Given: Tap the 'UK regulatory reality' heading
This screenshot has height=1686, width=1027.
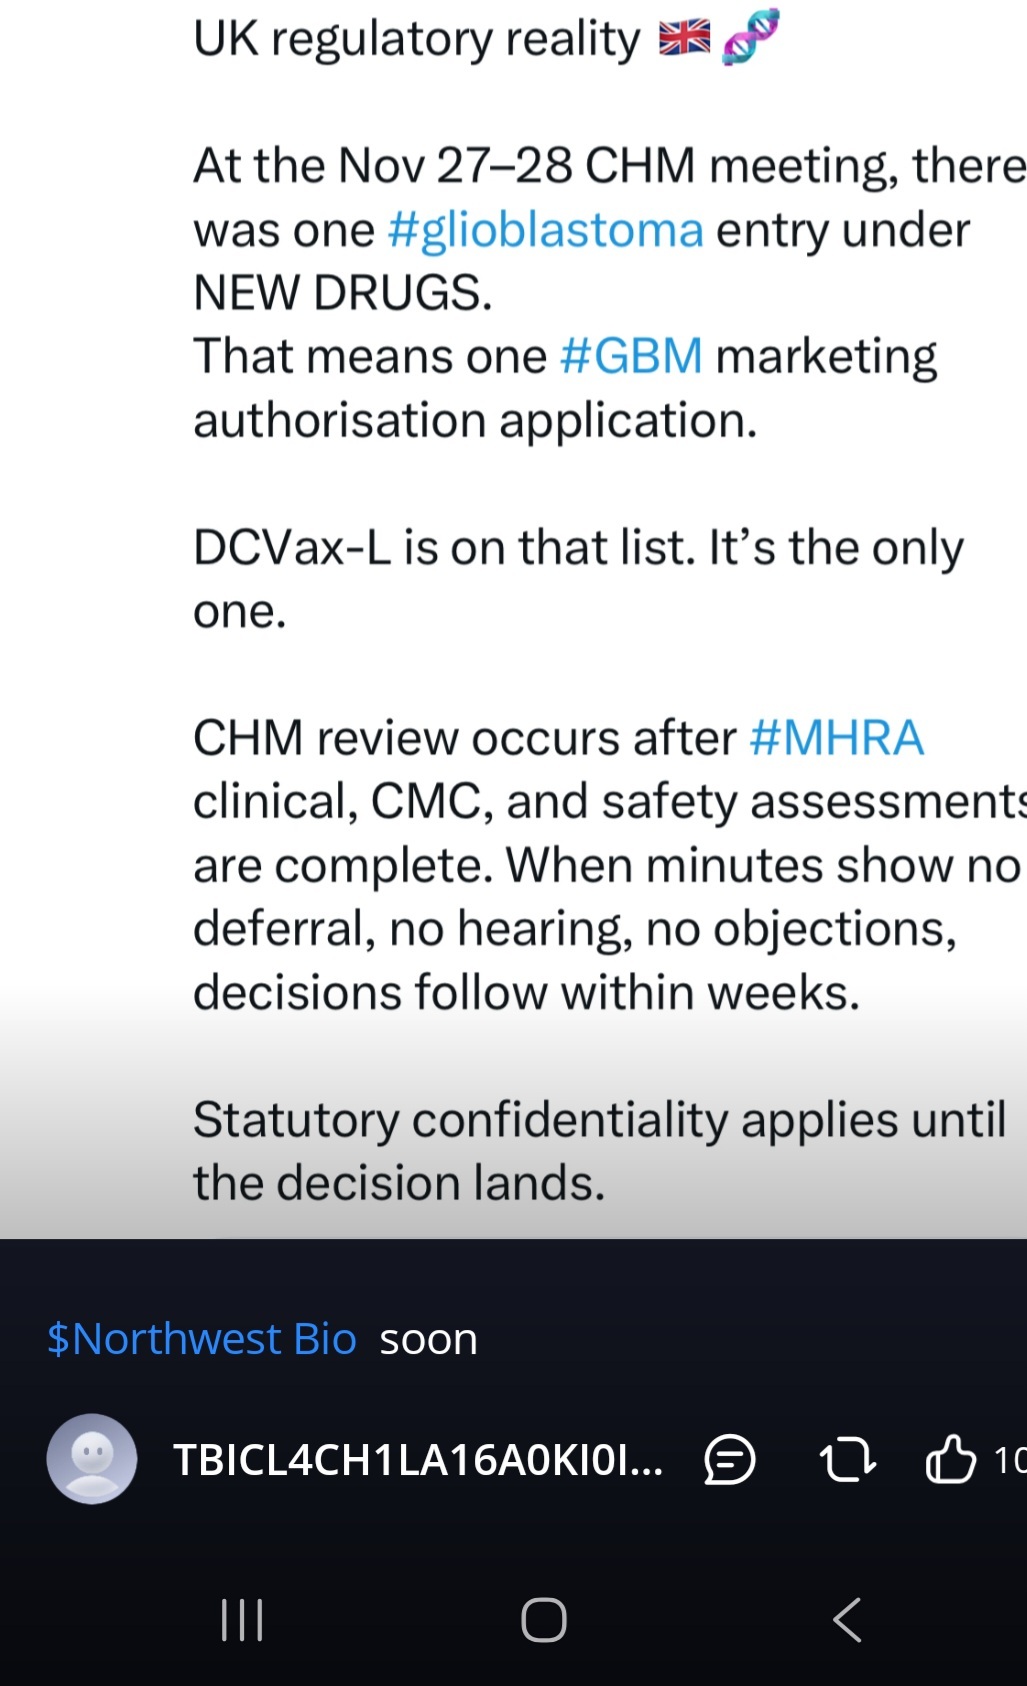Looking at the screenshot, I should tap(416, 39).
